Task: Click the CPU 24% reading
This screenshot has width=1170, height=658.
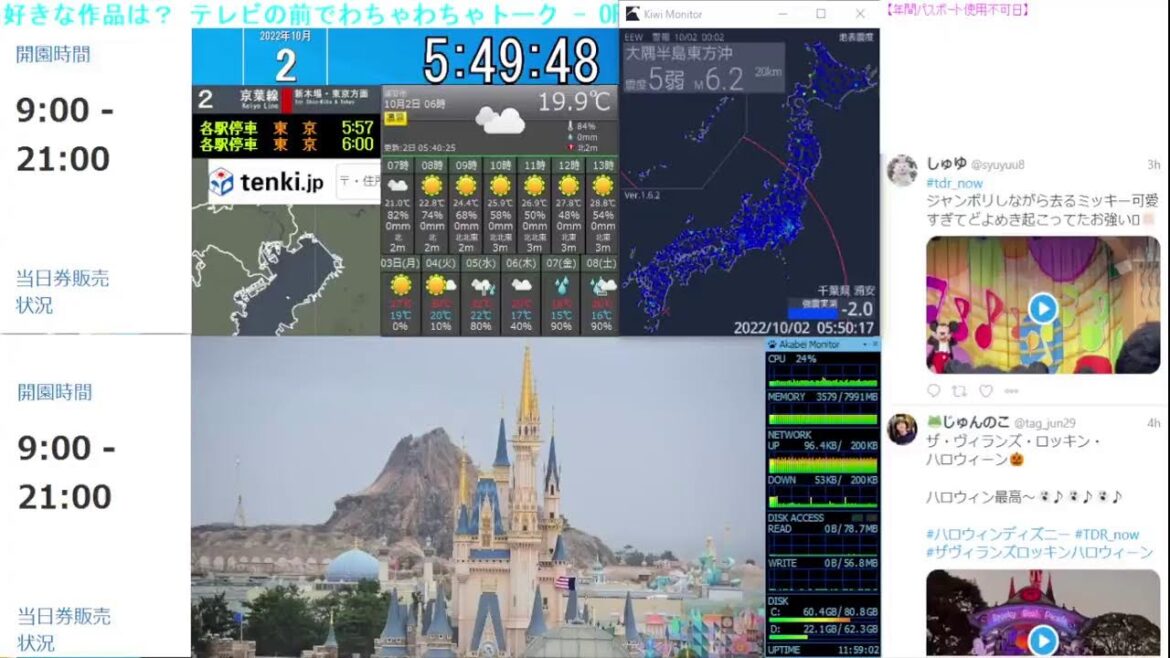Action: (x=792, y=359)
